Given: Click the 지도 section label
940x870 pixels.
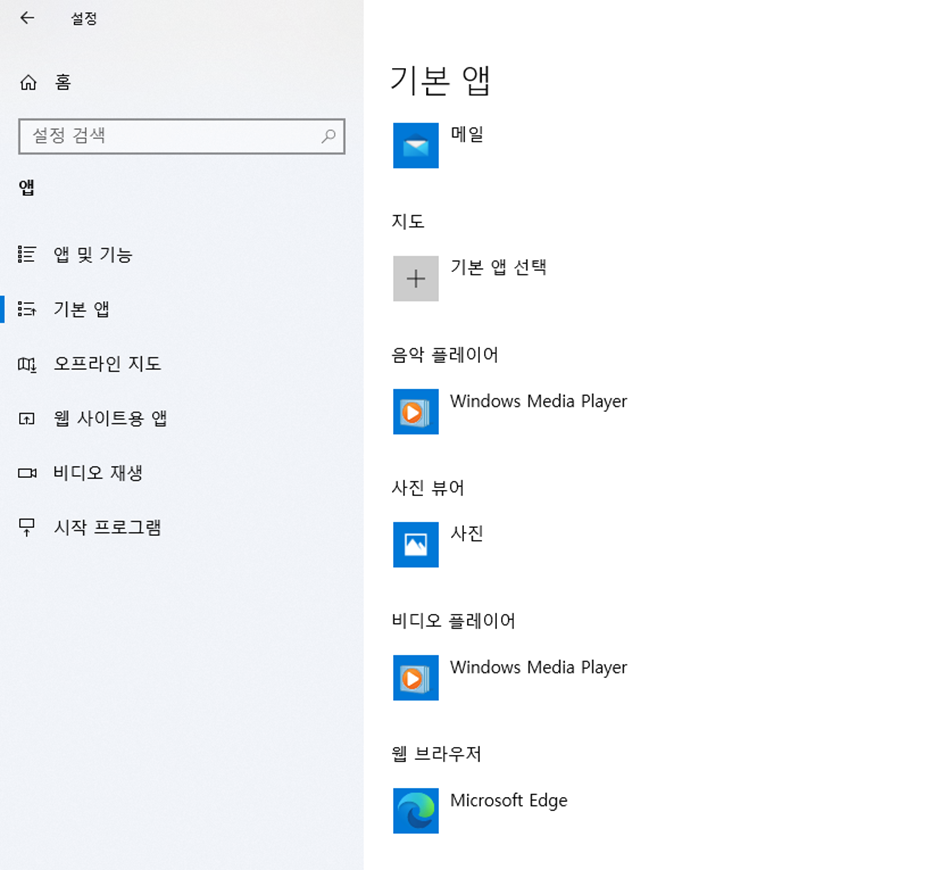Looking at the screenshot, I should point(408,222).
